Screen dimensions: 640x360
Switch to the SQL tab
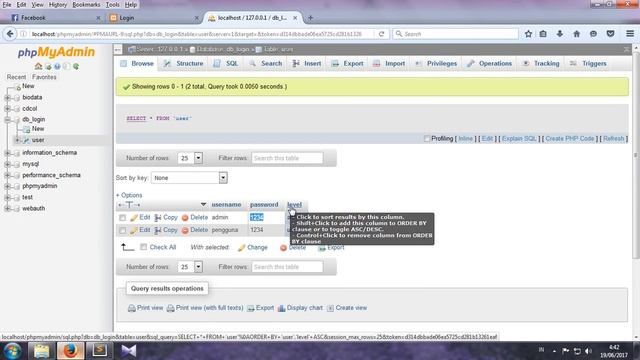click(226, 64)
